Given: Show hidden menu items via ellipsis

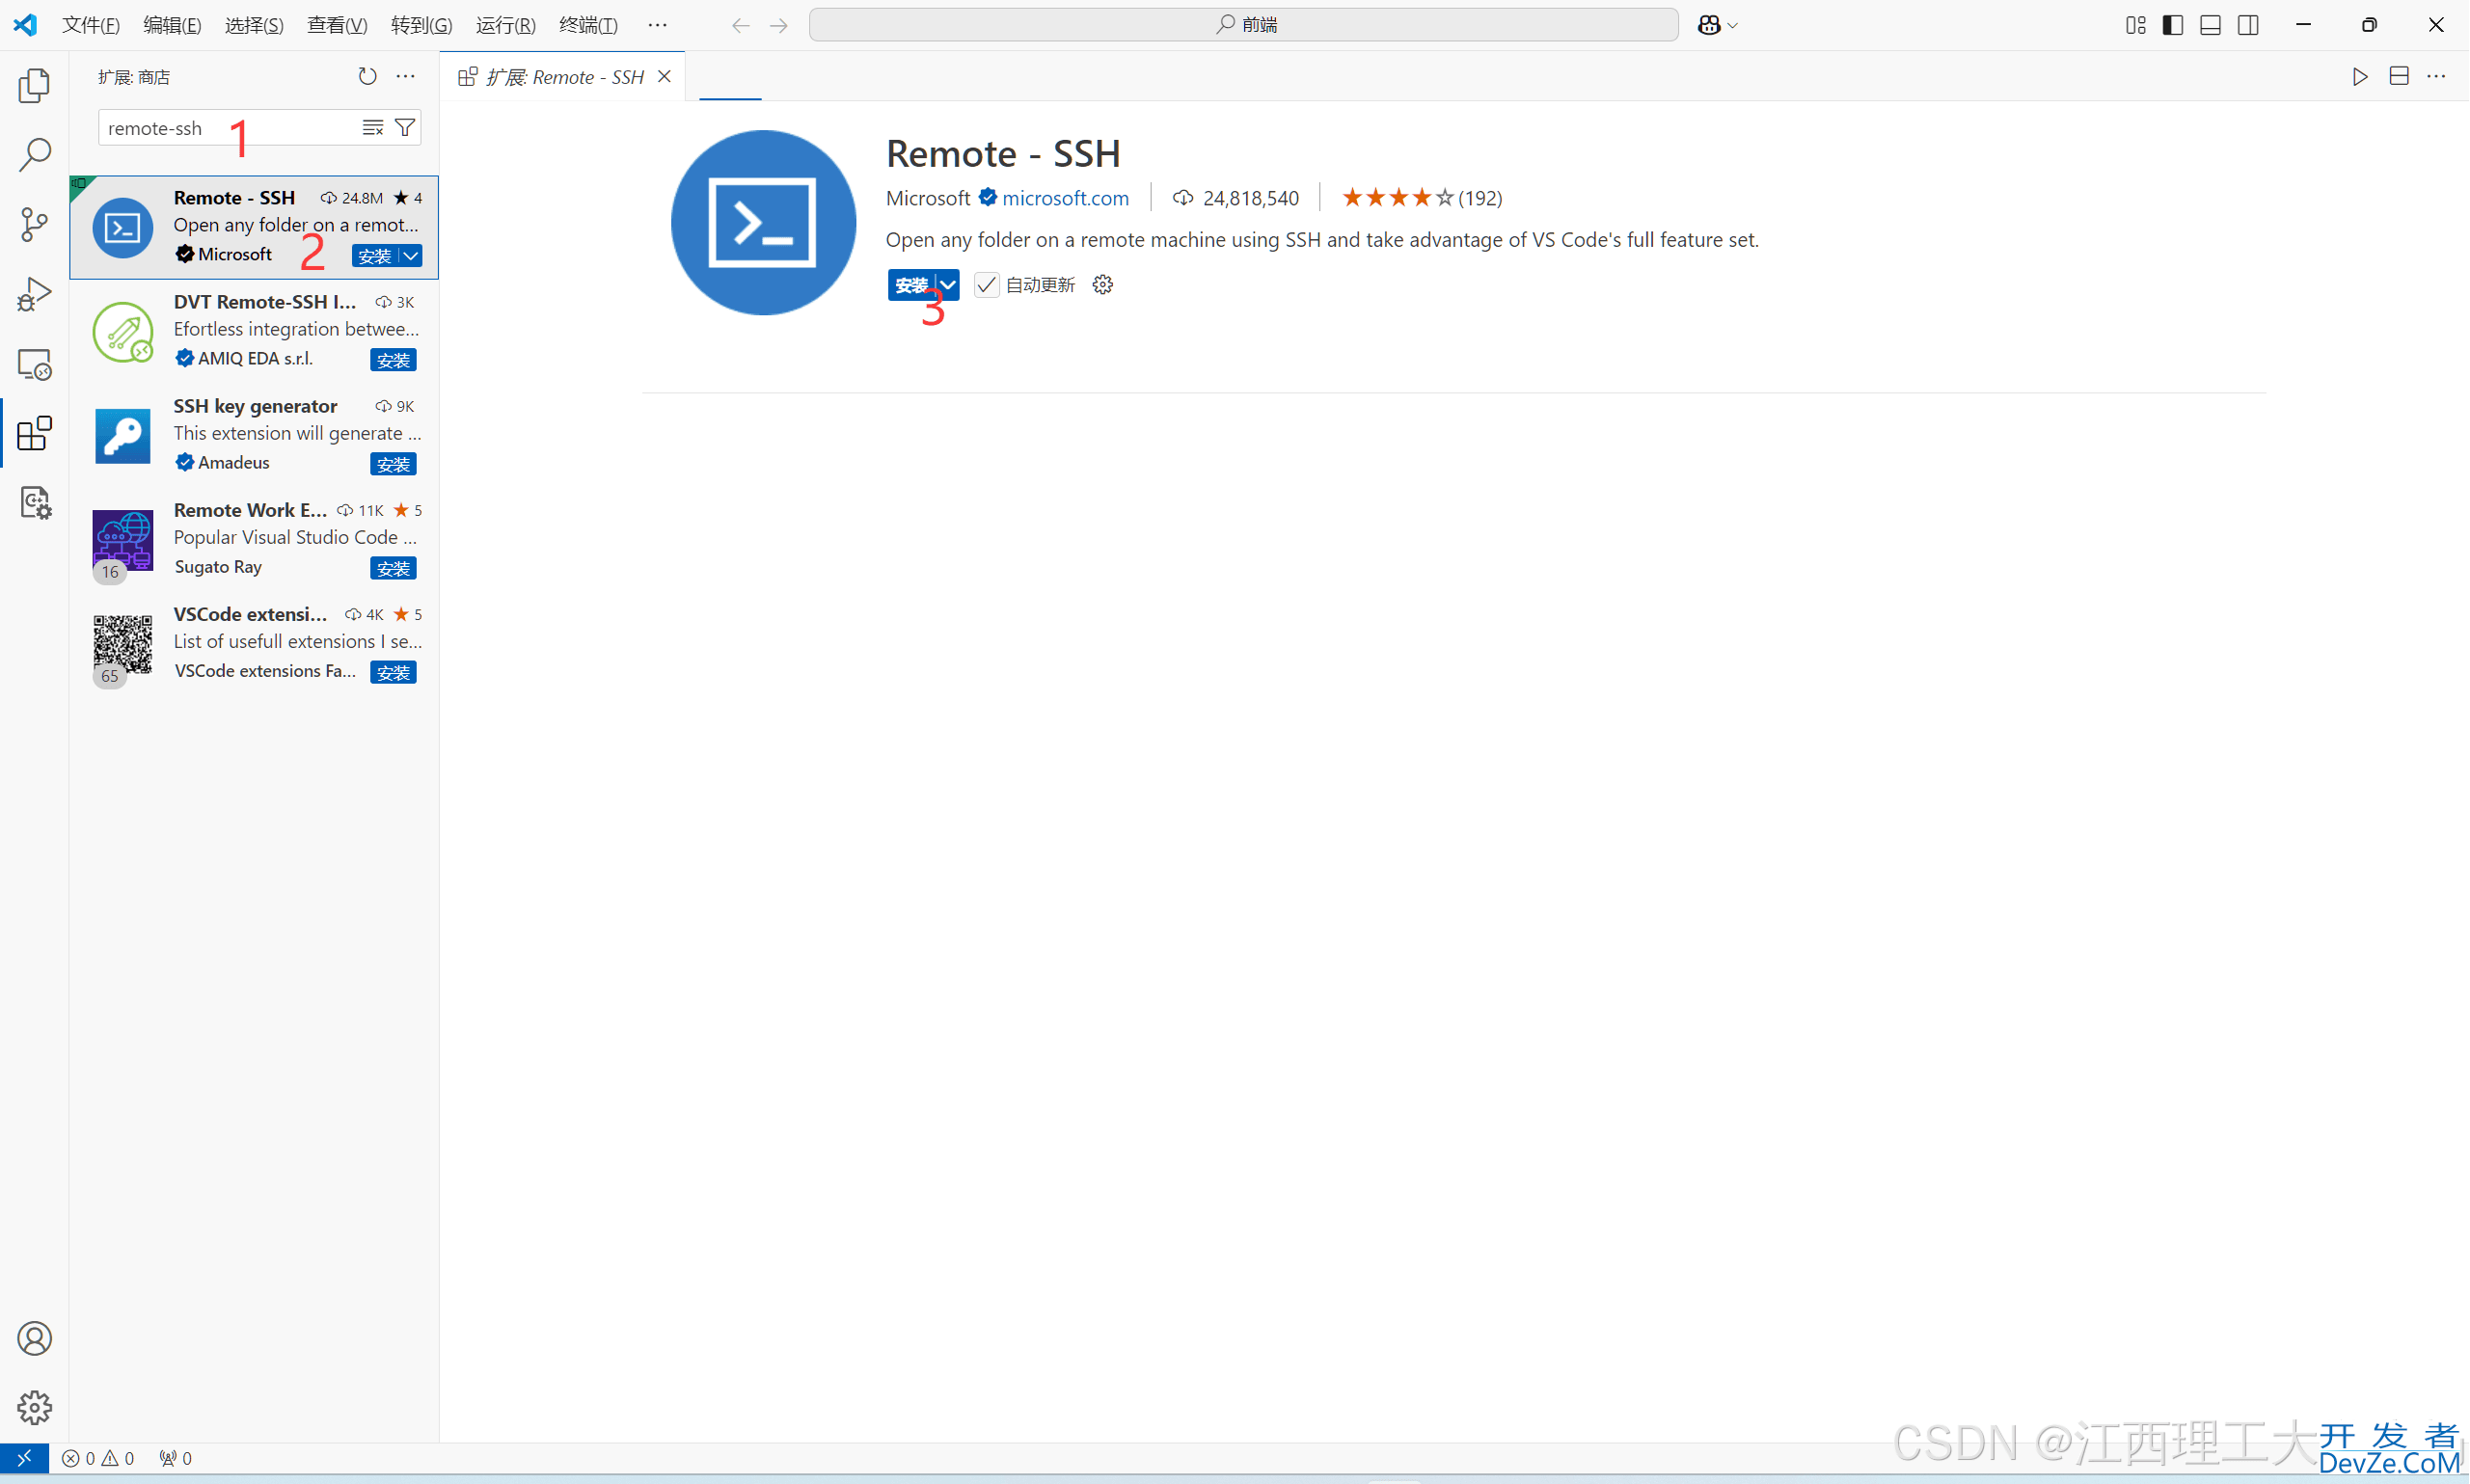Looking at the screenshot, I should coord(657,25).
